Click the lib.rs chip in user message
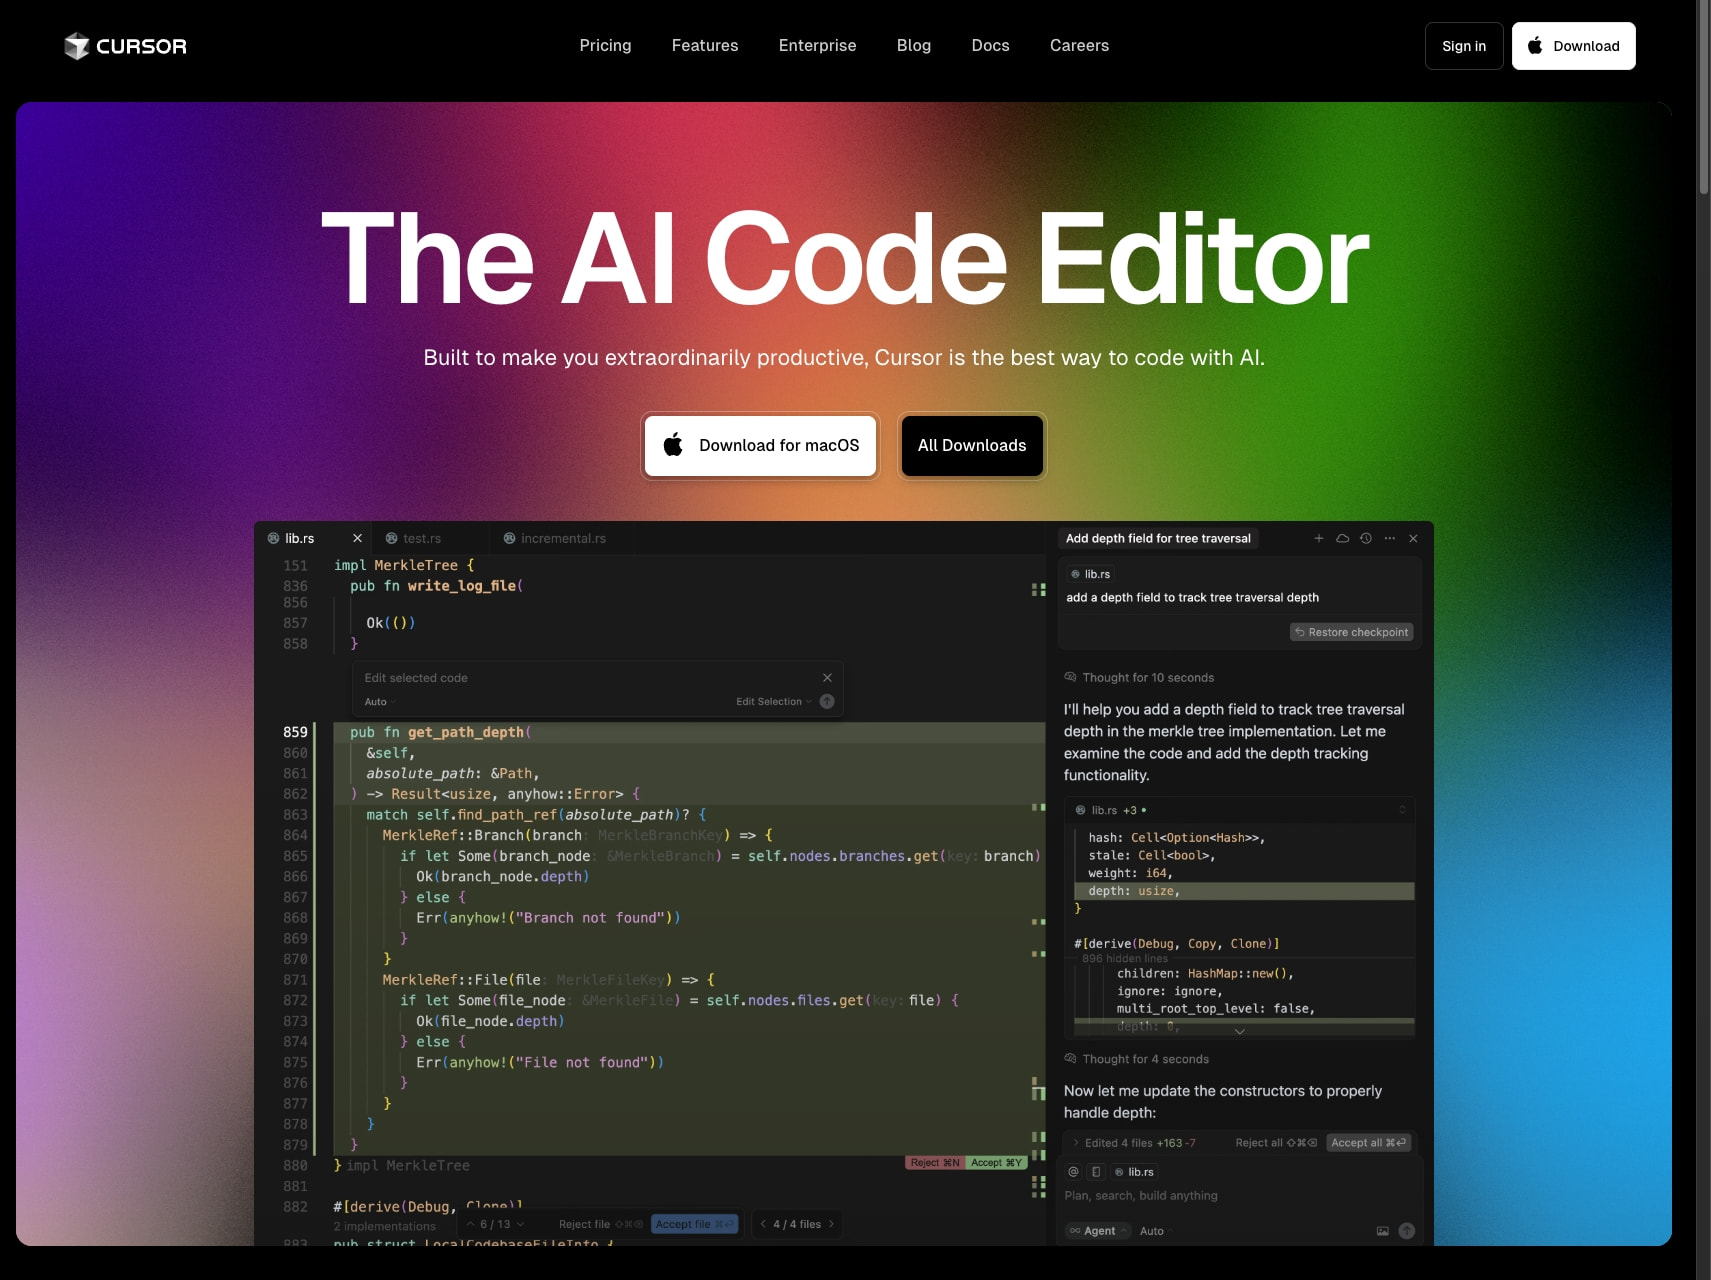This screenshot has height=1280, width=1711. click(x=1091, y=574)
